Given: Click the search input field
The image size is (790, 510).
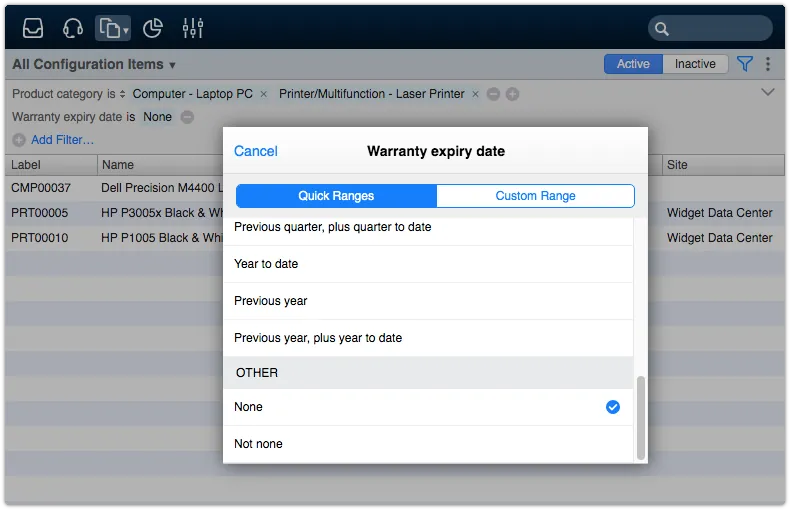Looking at the screenshot, I should (x=710, y=29).
